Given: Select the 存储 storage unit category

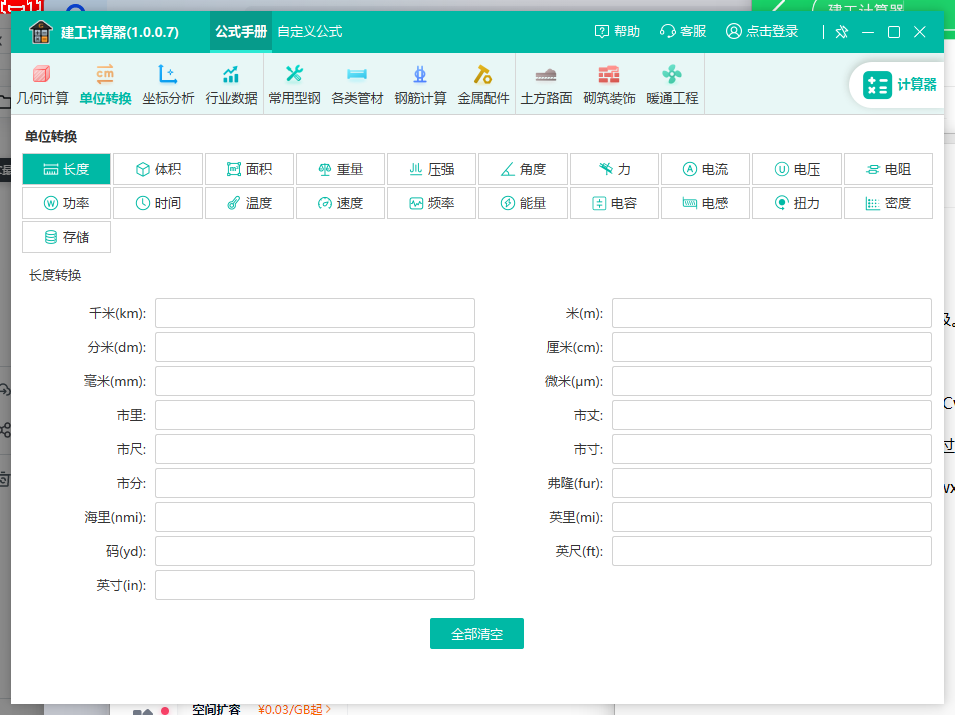Looking at the screenshot, I should tap(66, 237).
